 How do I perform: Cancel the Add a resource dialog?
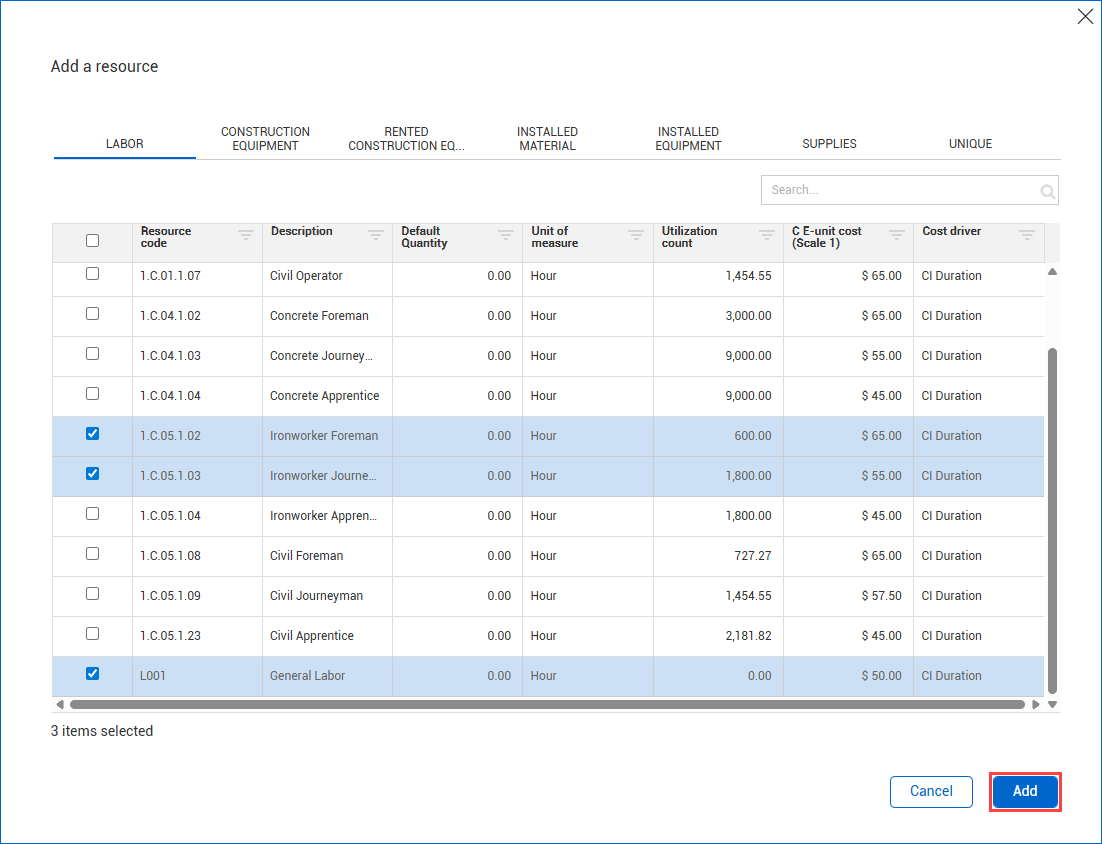coord(931,791)
